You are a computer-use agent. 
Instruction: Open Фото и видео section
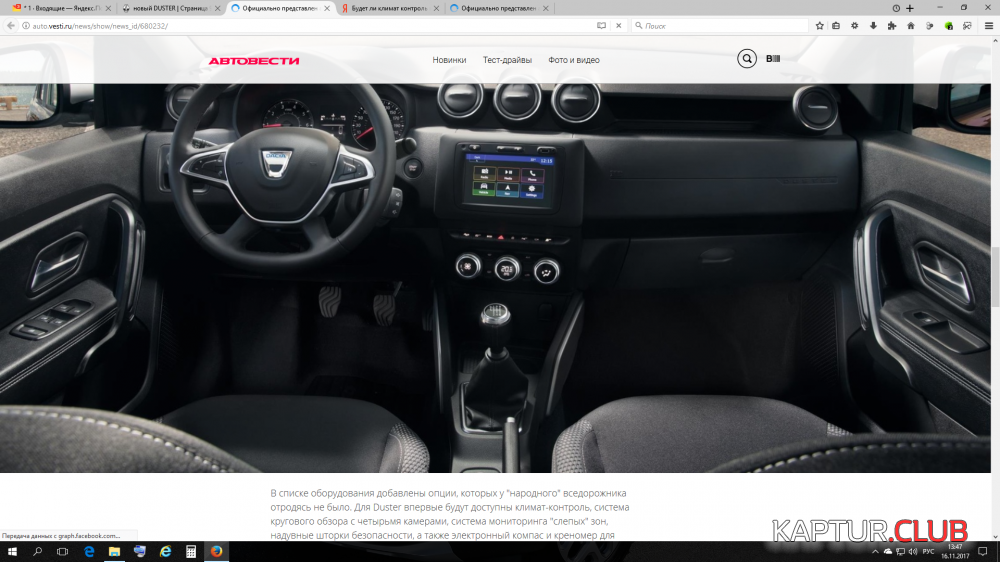click(x=574, y=60)
